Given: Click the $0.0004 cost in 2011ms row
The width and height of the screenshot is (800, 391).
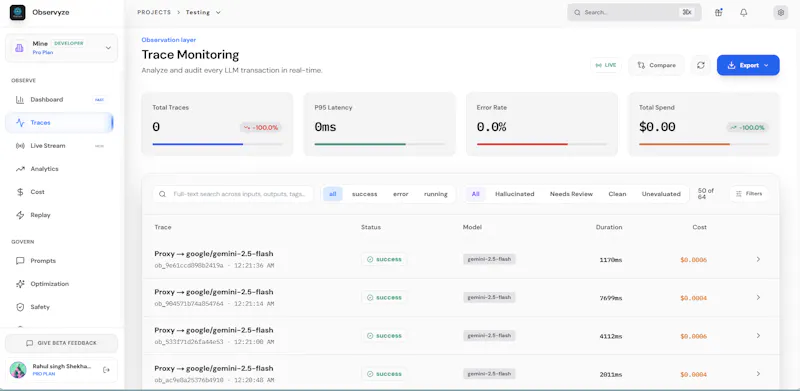Looking at the screenshot, I should pyautogui.click(x=693, y=375).
